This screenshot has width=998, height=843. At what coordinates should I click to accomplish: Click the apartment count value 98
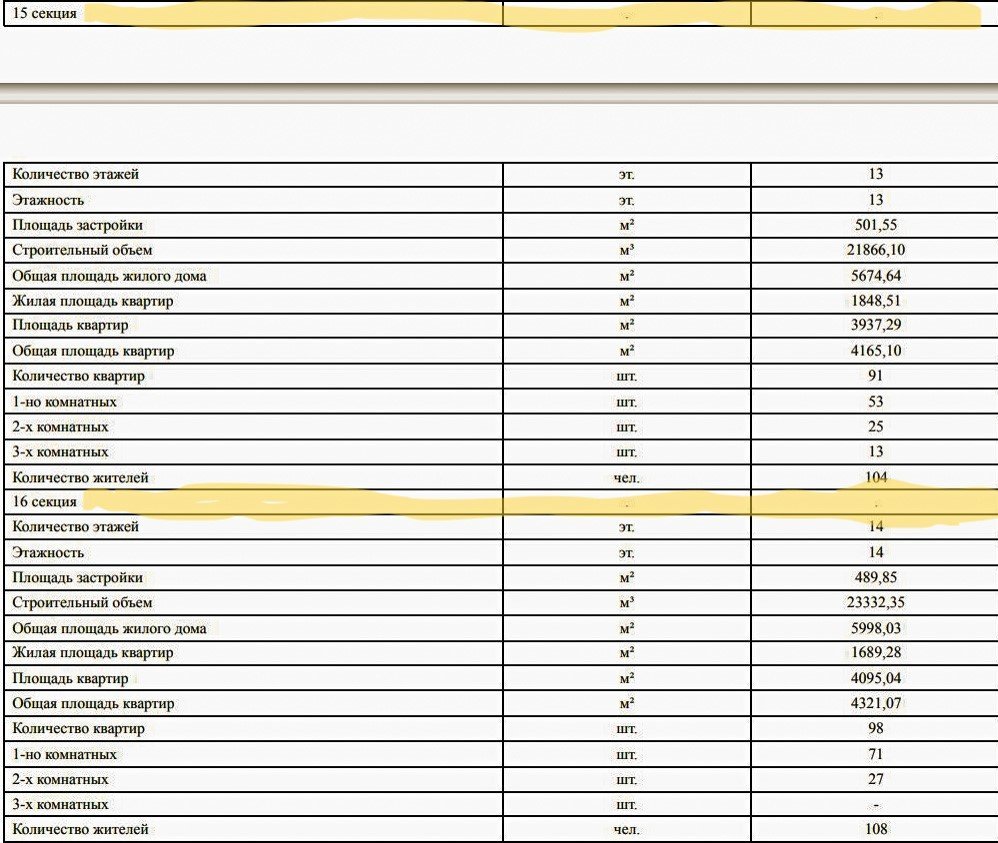[x=876, y=728]
